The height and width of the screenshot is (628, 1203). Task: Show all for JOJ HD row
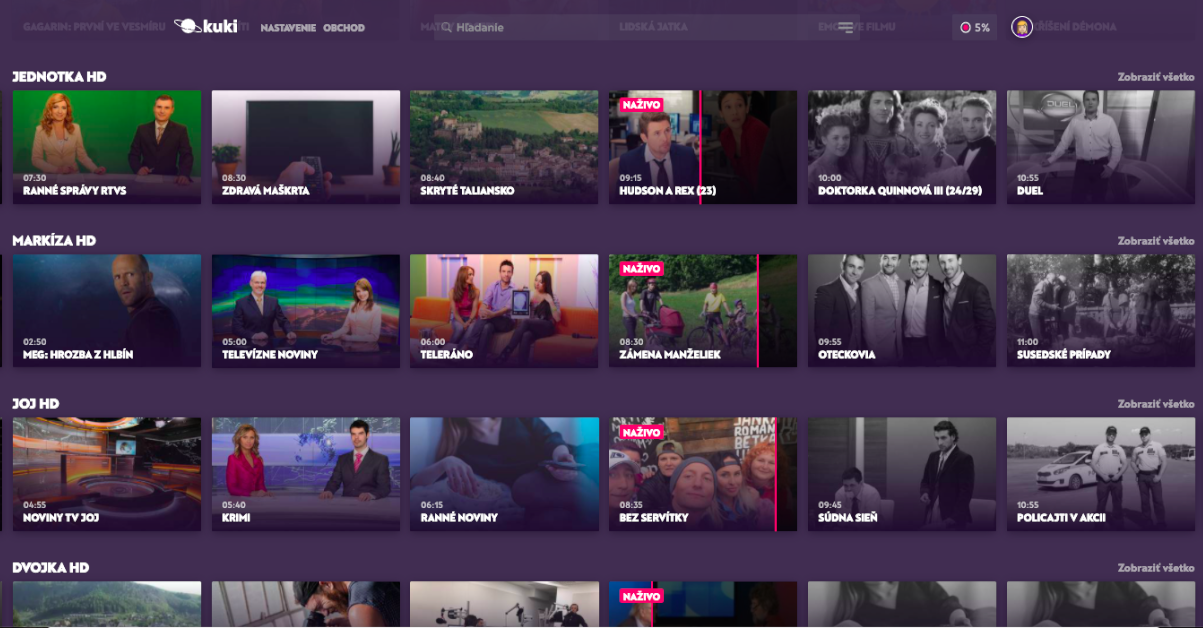coord(1156,404)
